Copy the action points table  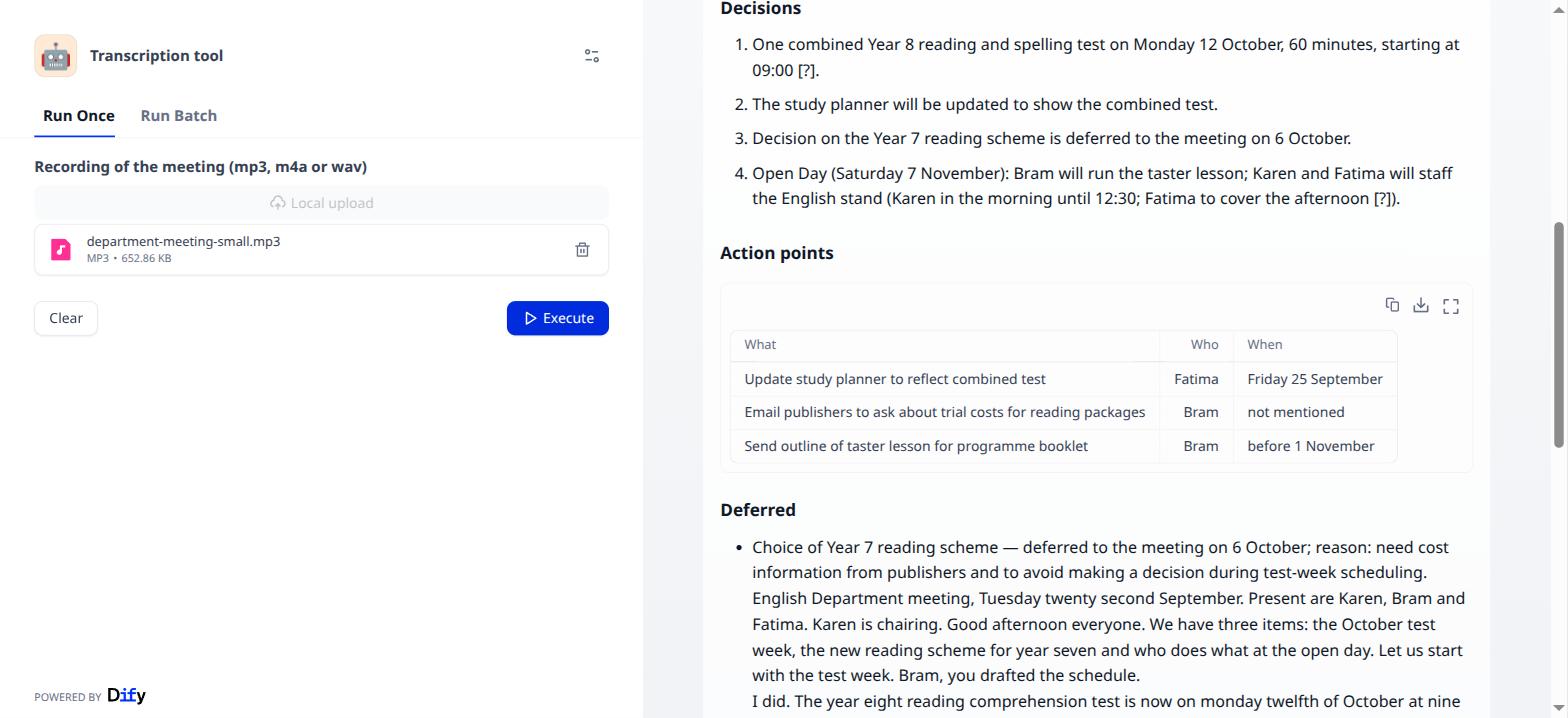[1392, 305]
